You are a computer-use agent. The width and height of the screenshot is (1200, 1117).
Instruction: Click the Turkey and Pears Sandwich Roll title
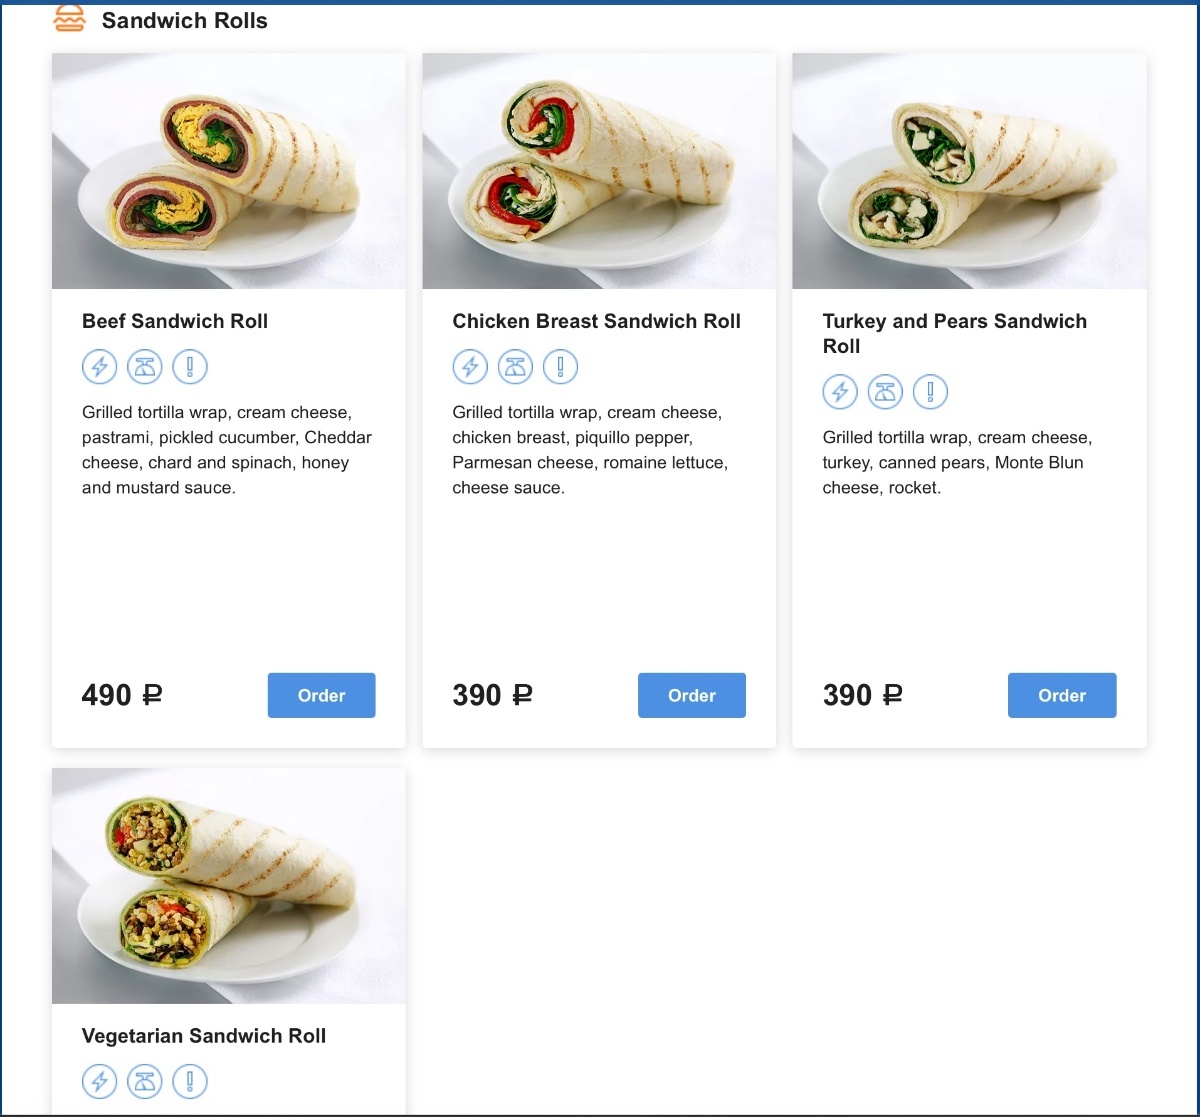coord(955,333)
